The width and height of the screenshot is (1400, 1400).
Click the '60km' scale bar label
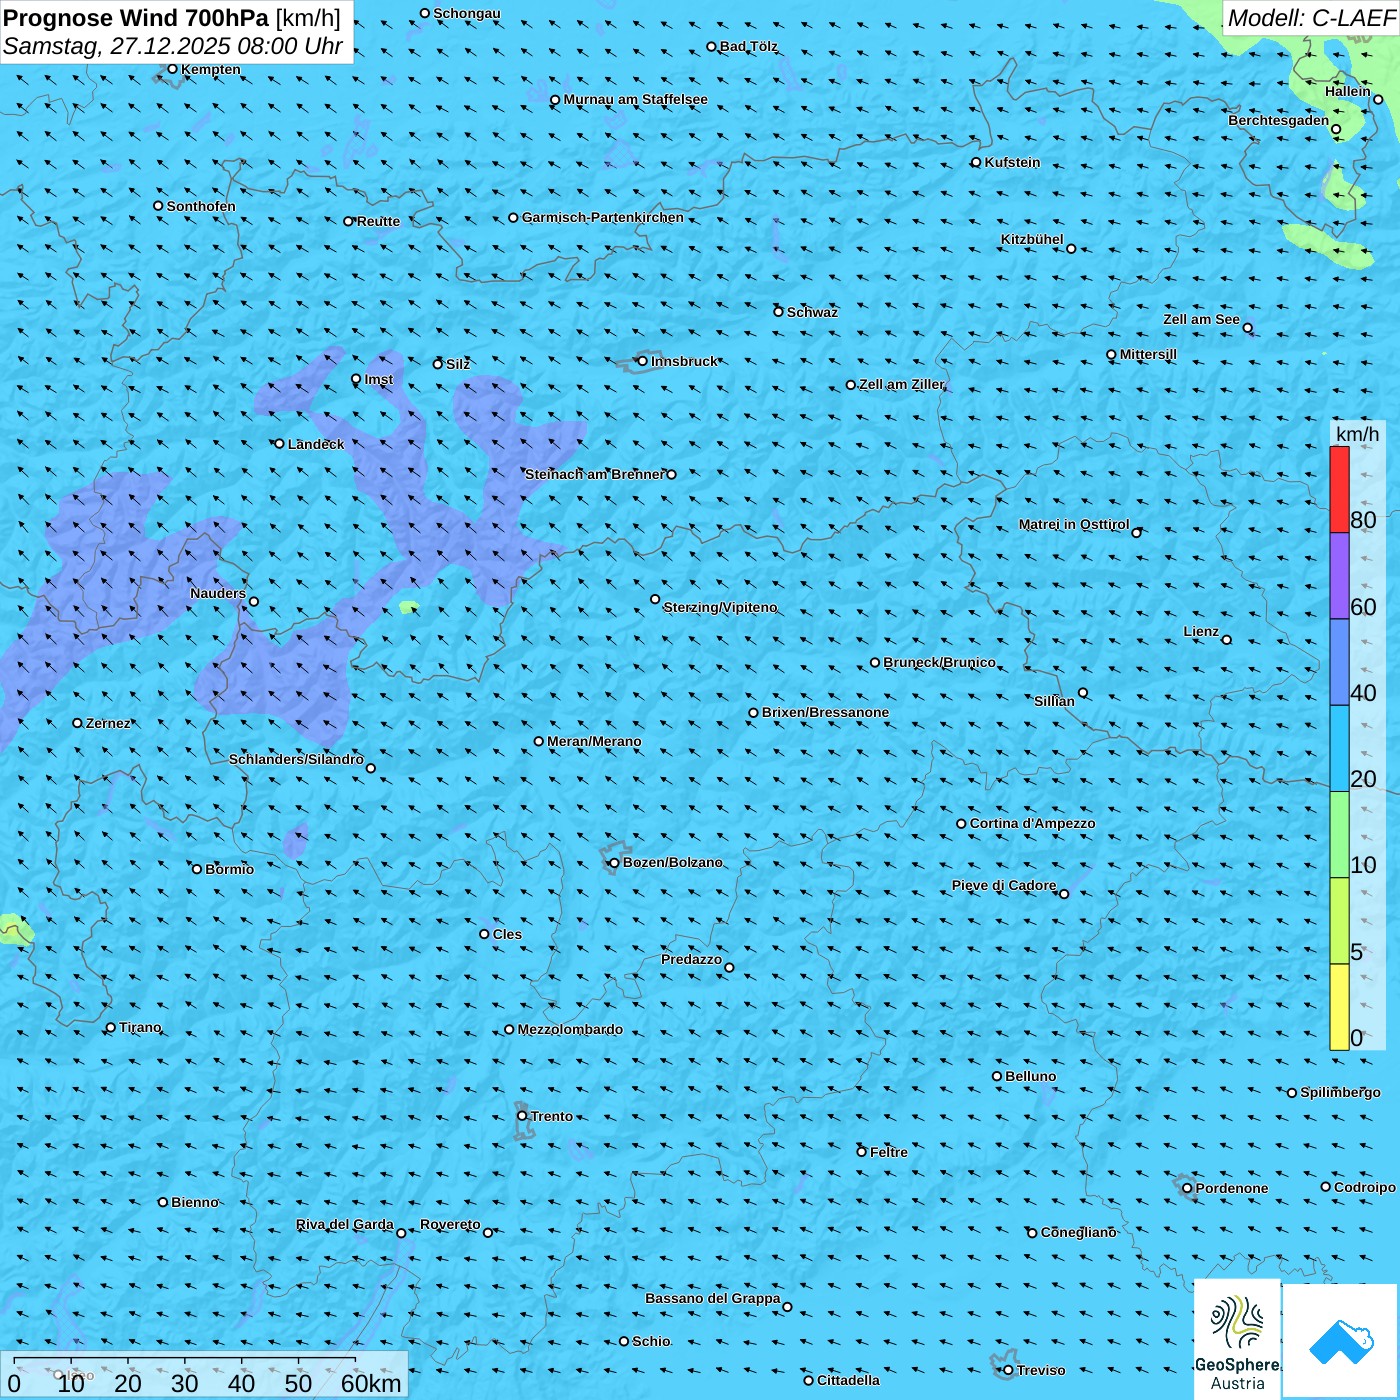(371, 1383)
